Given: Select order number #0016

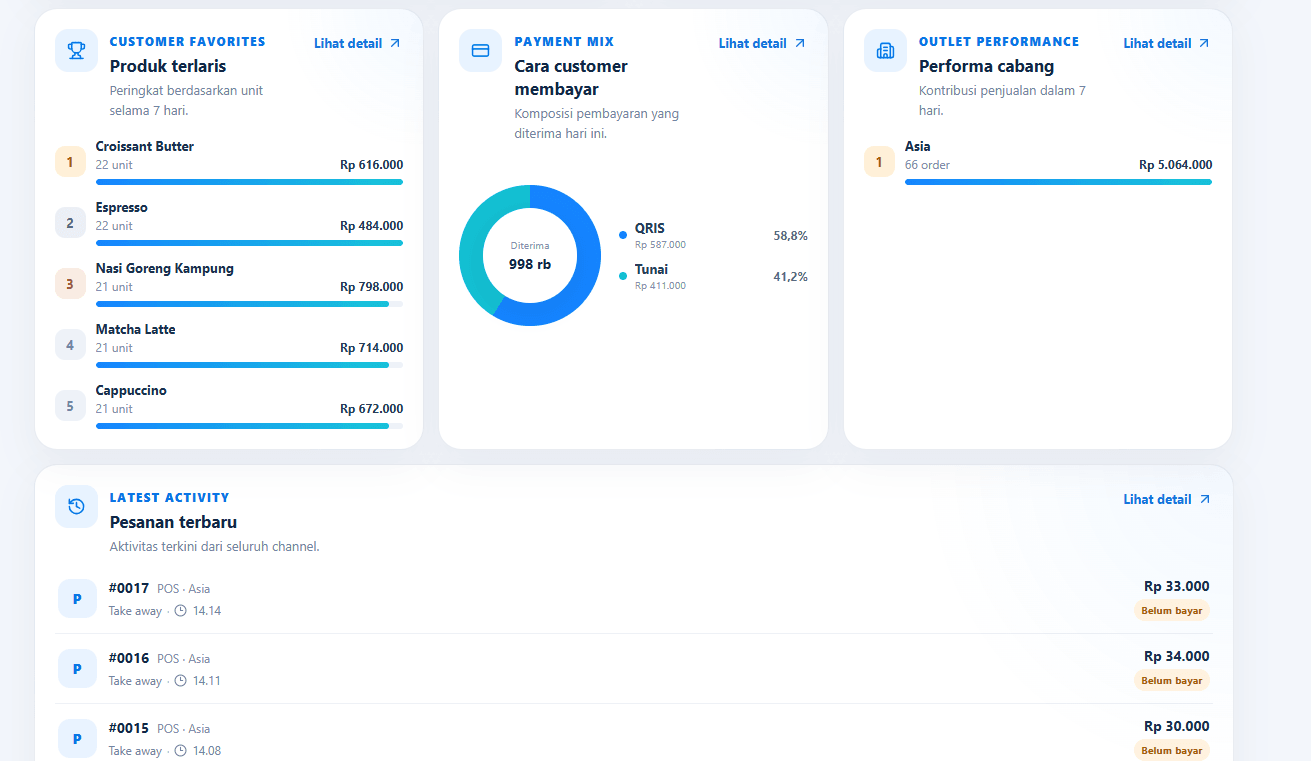Looking at the screenshot, I should coord(129,658).
